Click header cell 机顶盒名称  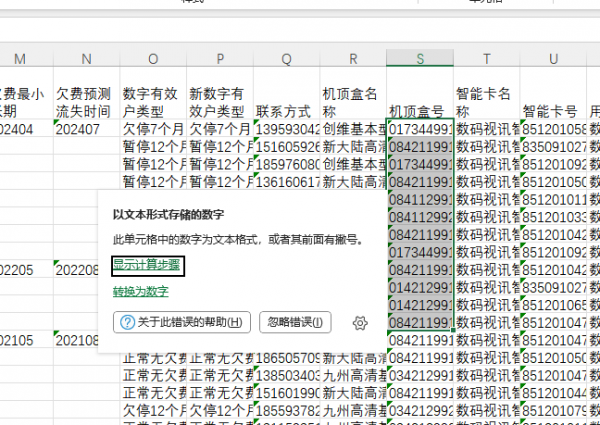point(353,93)
